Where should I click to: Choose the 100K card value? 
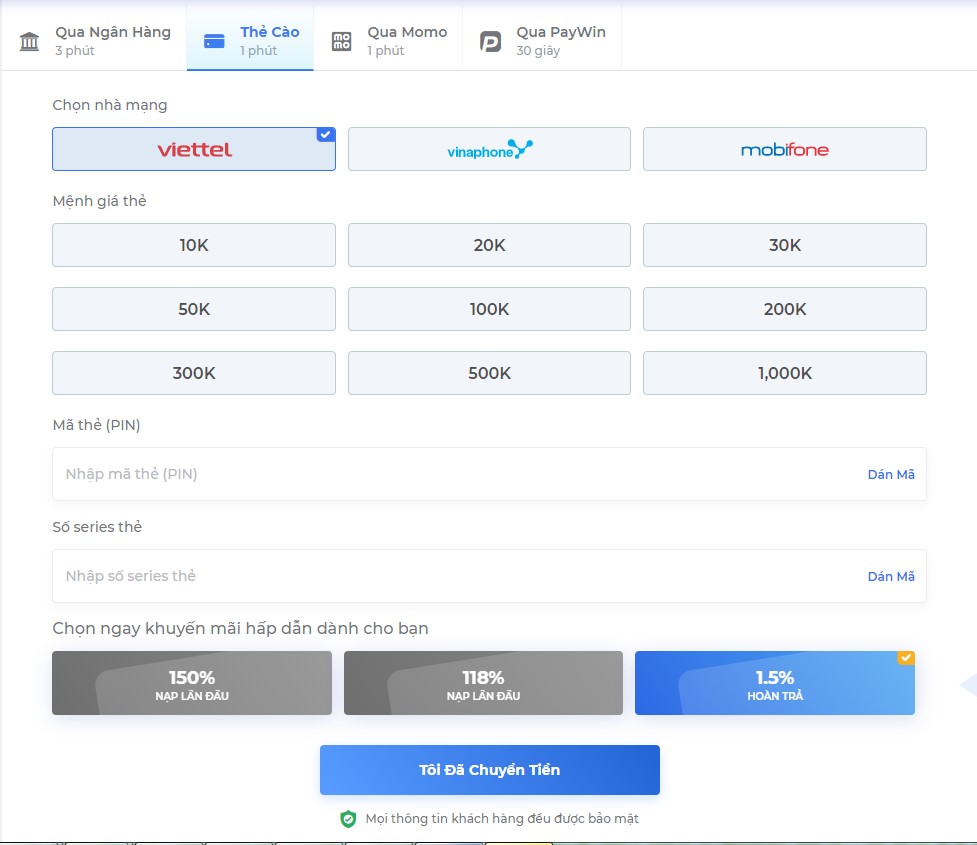[x=489, y=309]
